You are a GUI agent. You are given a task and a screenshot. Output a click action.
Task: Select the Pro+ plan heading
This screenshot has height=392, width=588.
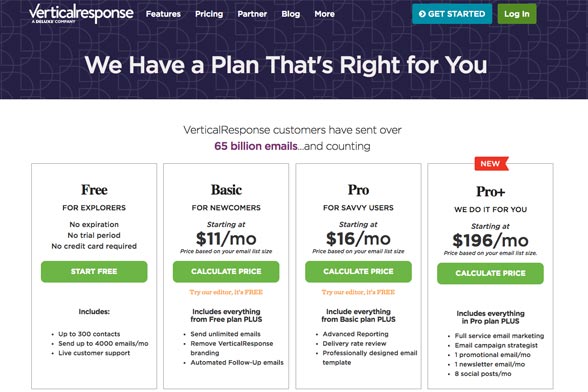(x=490, y=192)
